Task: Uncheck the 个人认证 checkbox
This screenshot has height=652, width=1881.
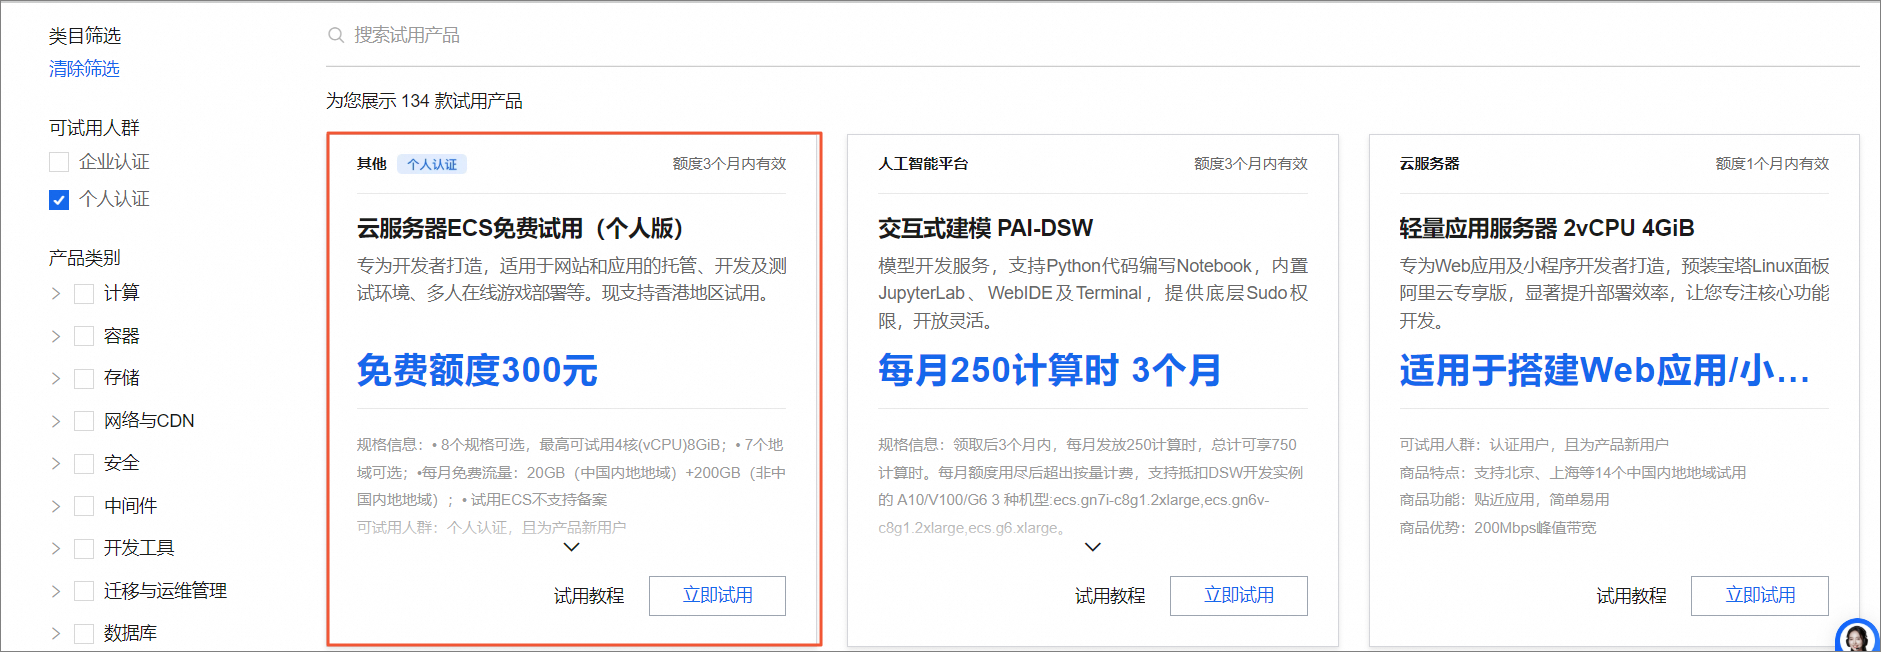Action: click(59, 200)
